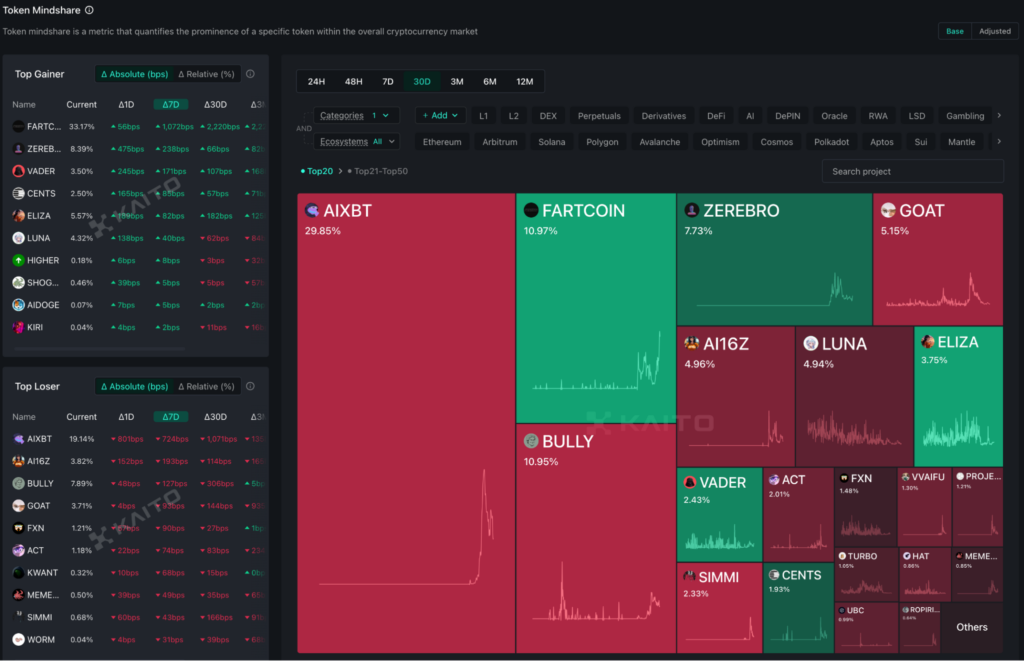
Task: Click KIRI token icon in Top Gainer list
Action: pyautogui.click(x=18, y=327)
